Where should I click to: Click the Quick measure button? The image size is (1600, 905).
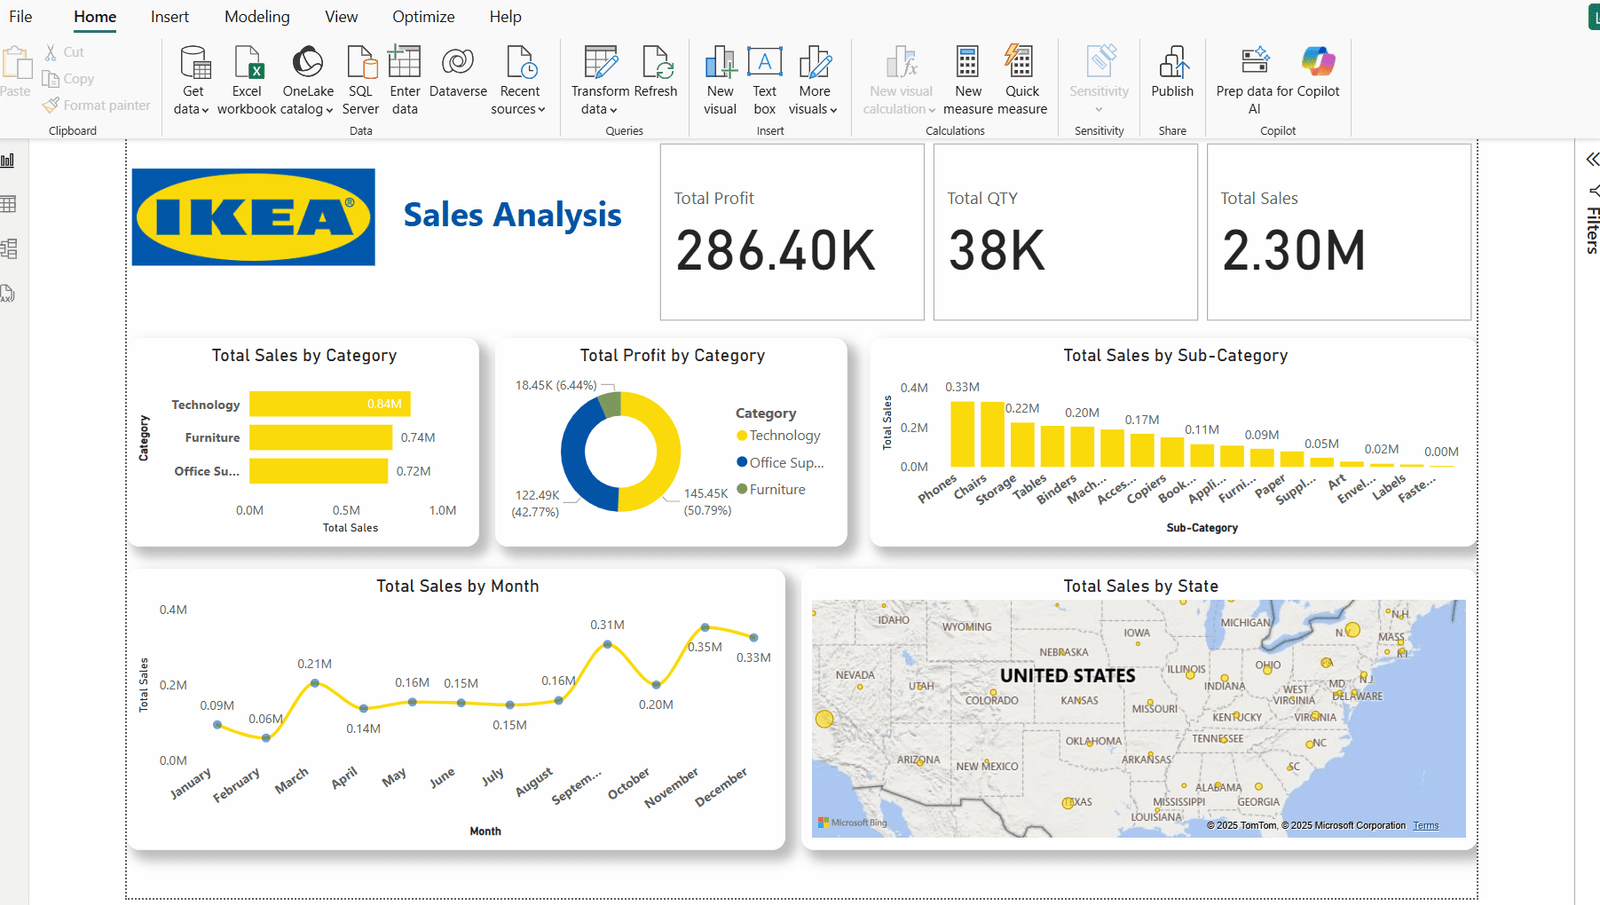click(1021, 63)
